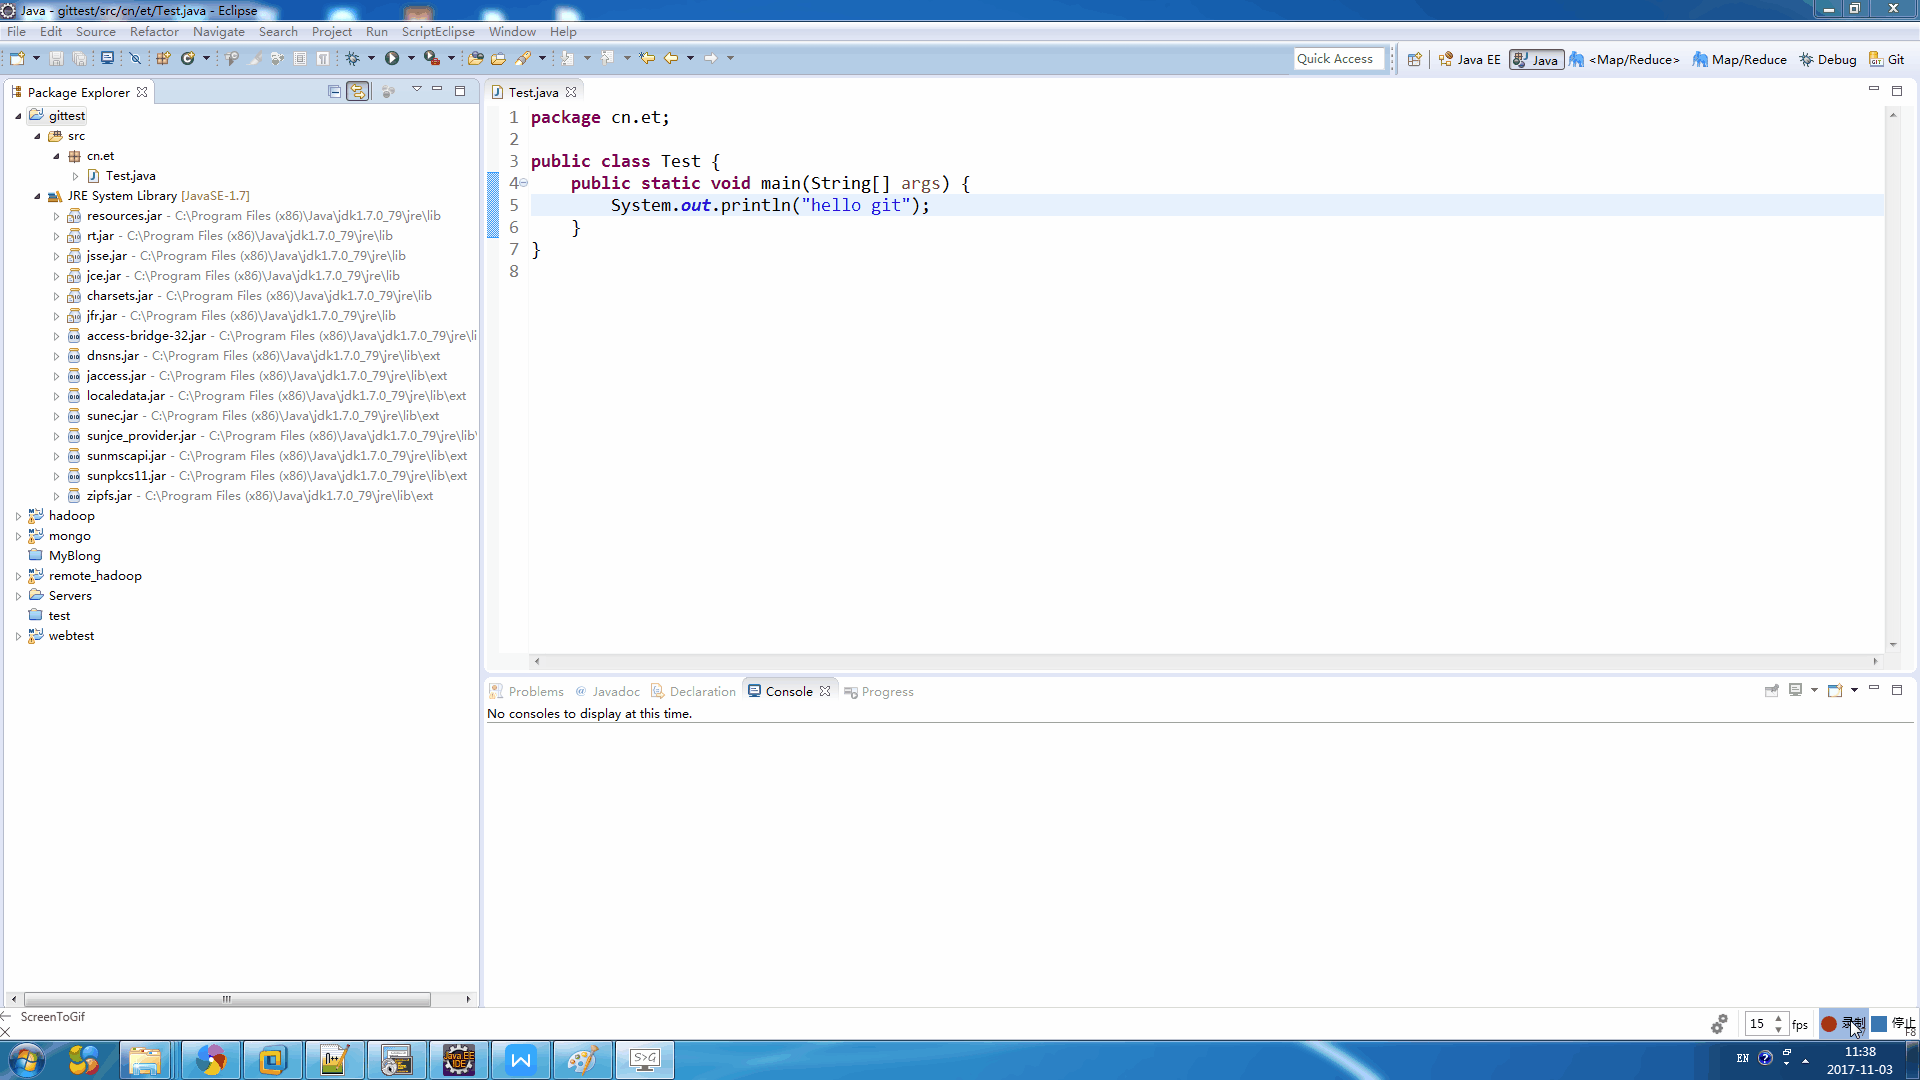Switch to the Map/Reduce perspective
1920x1080 pixels.
click(x=1739, y=59)
